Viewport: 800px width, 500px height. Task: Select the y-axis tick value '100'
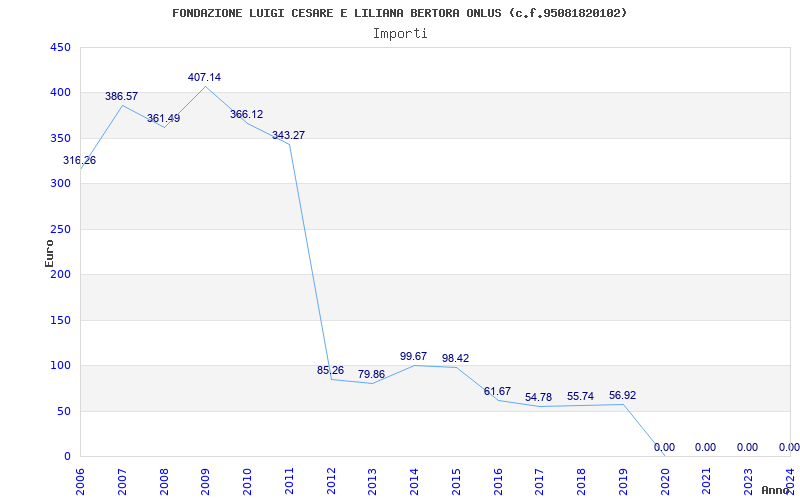(x=60, y=366)
